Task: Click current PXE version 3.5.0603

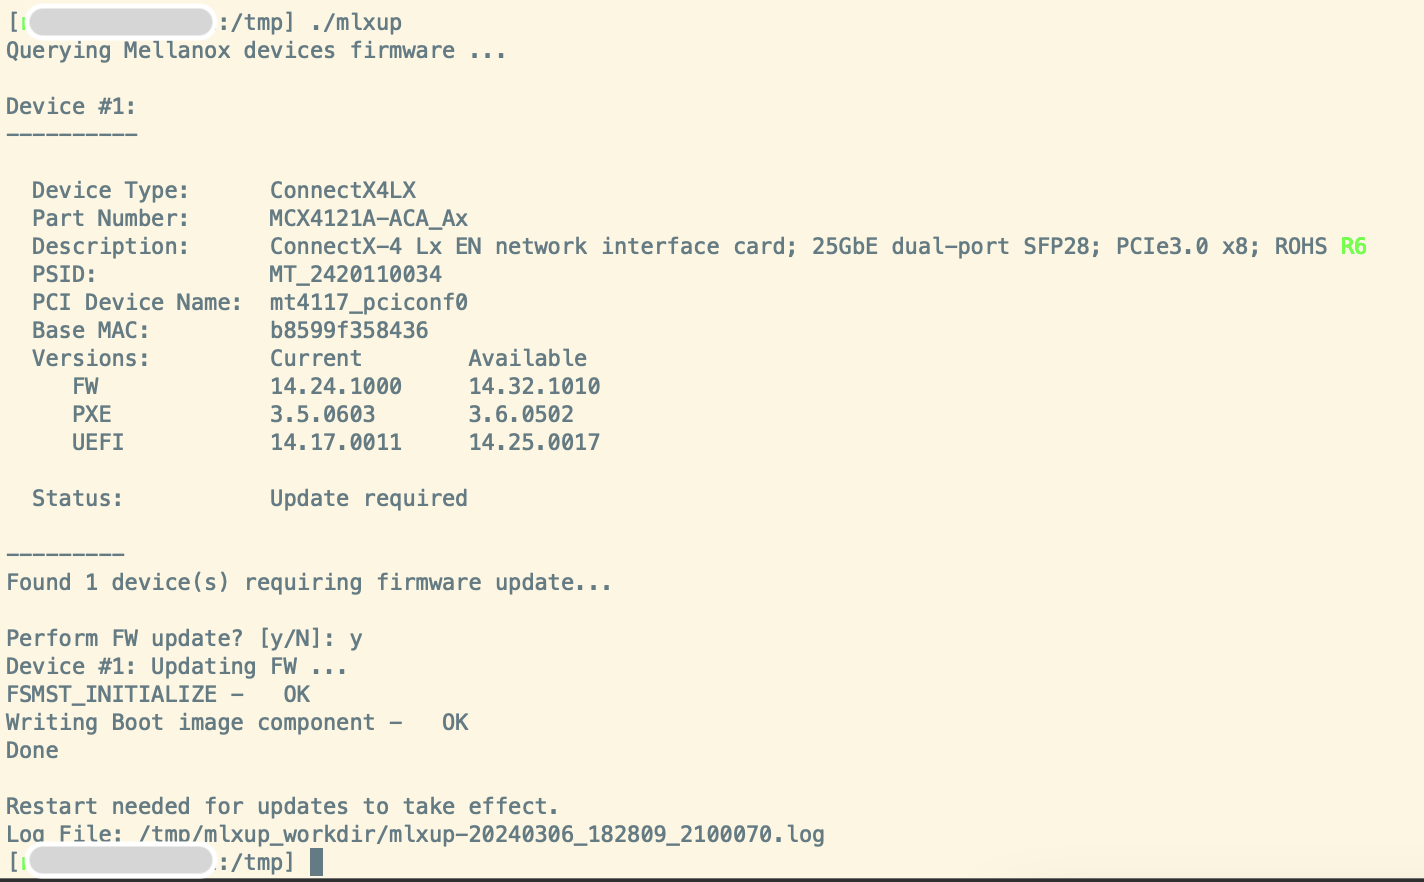Action: click(x=322, y=414)
